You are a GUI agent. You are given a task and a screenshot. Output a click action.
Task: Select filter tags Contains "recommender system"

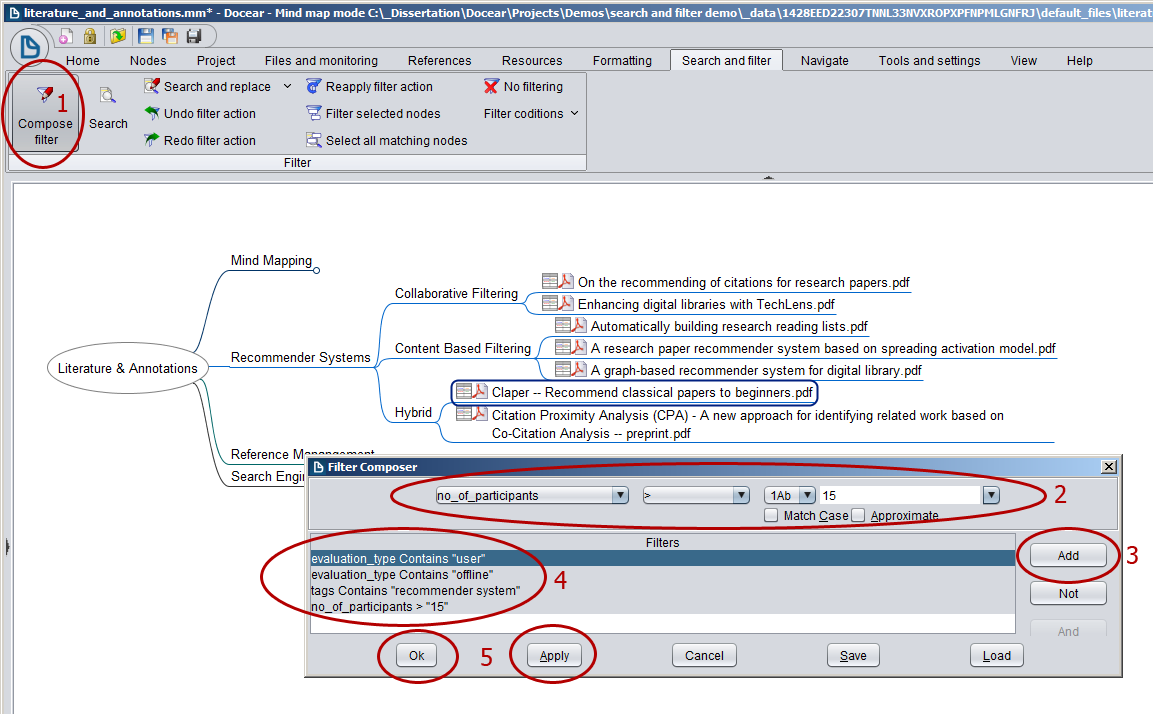(x=663, y=590)
